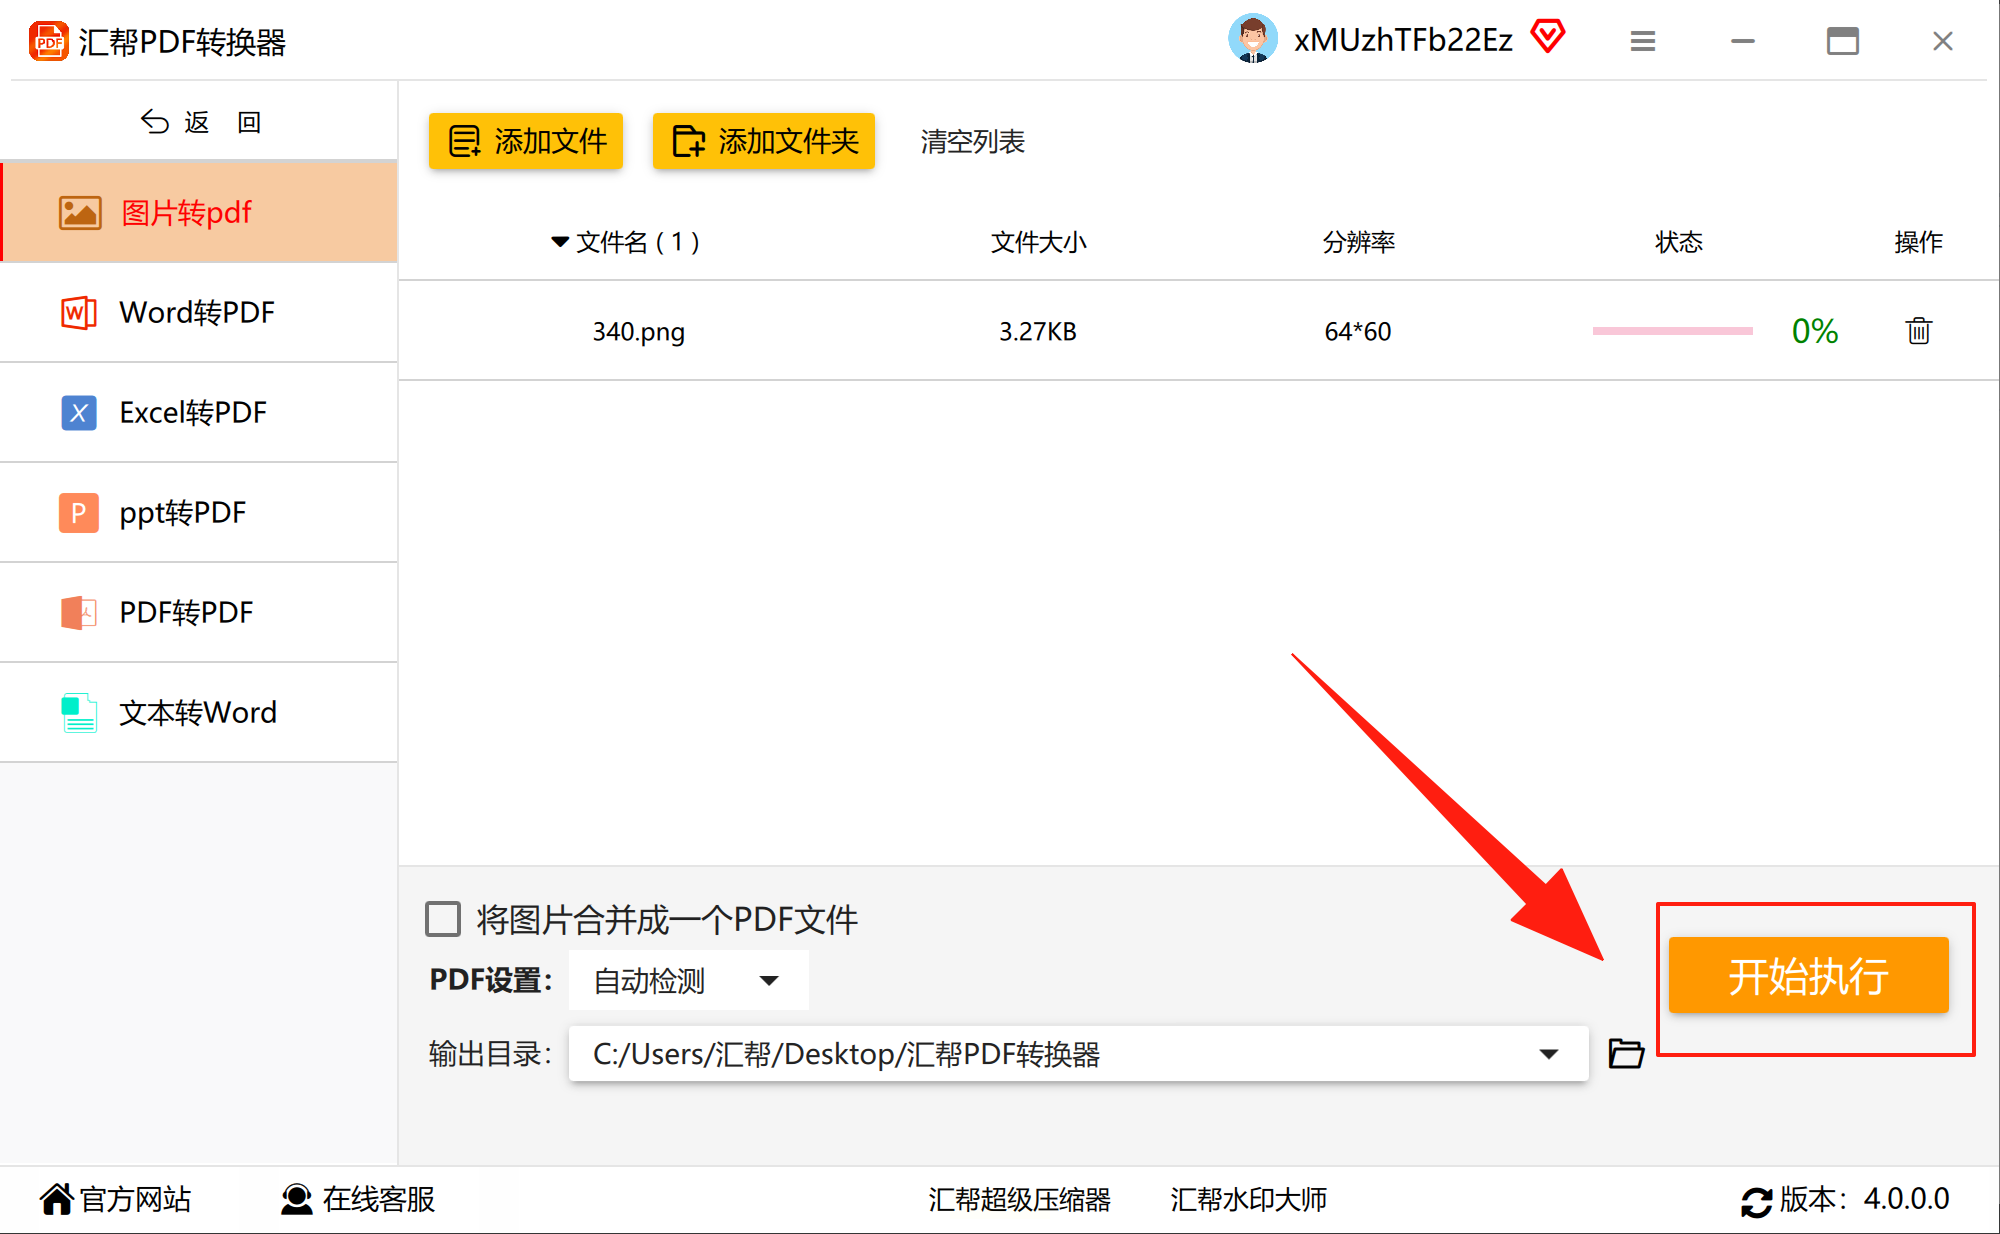Image resolution: width=2000 pixels, height=1234 pixels.
Task: Open the PDF settings auto-detect dropdown
Action: click(688, 980)
